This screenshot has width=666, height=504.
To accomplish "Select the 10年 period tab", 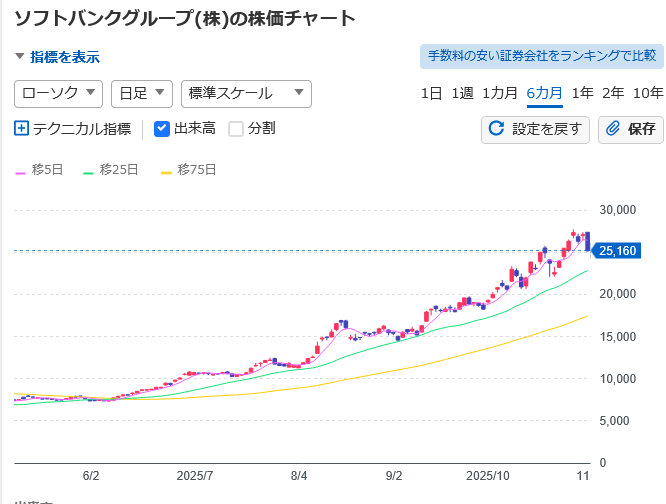I will [648, 93].
